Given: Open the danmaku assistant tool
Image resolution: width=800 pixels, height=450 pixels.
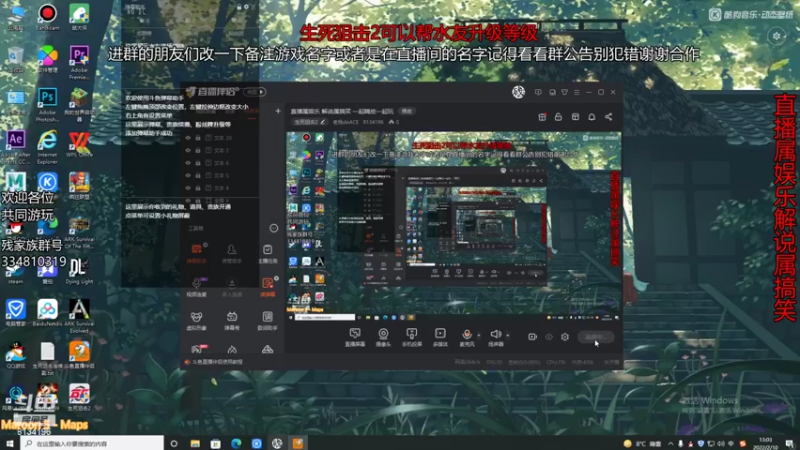Looking at the screenshot, I should pyautogui.click(x=196, y=253).
